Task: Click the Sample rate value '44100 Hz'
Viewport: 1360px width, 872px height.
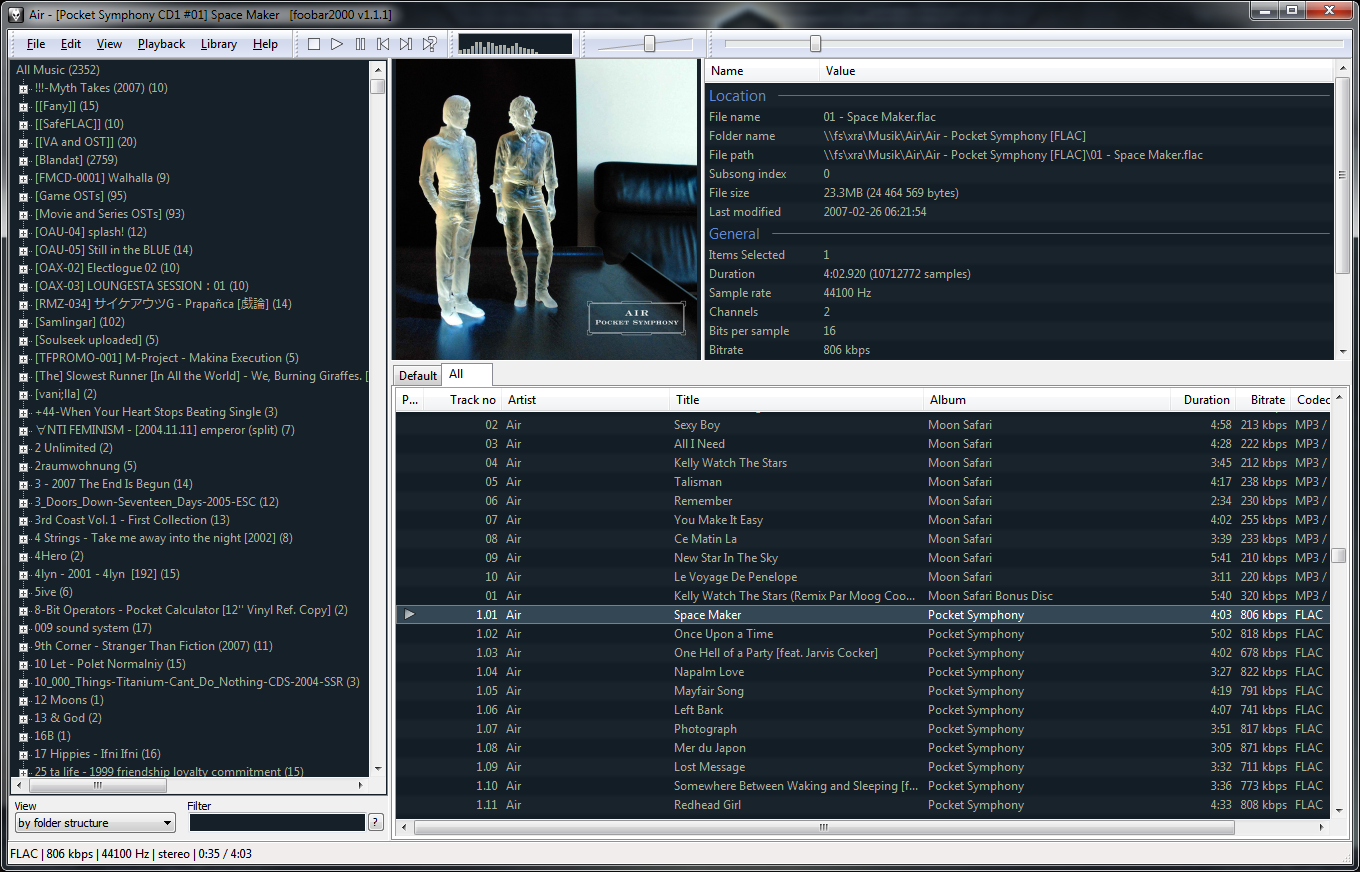Action: pos(847,293)
